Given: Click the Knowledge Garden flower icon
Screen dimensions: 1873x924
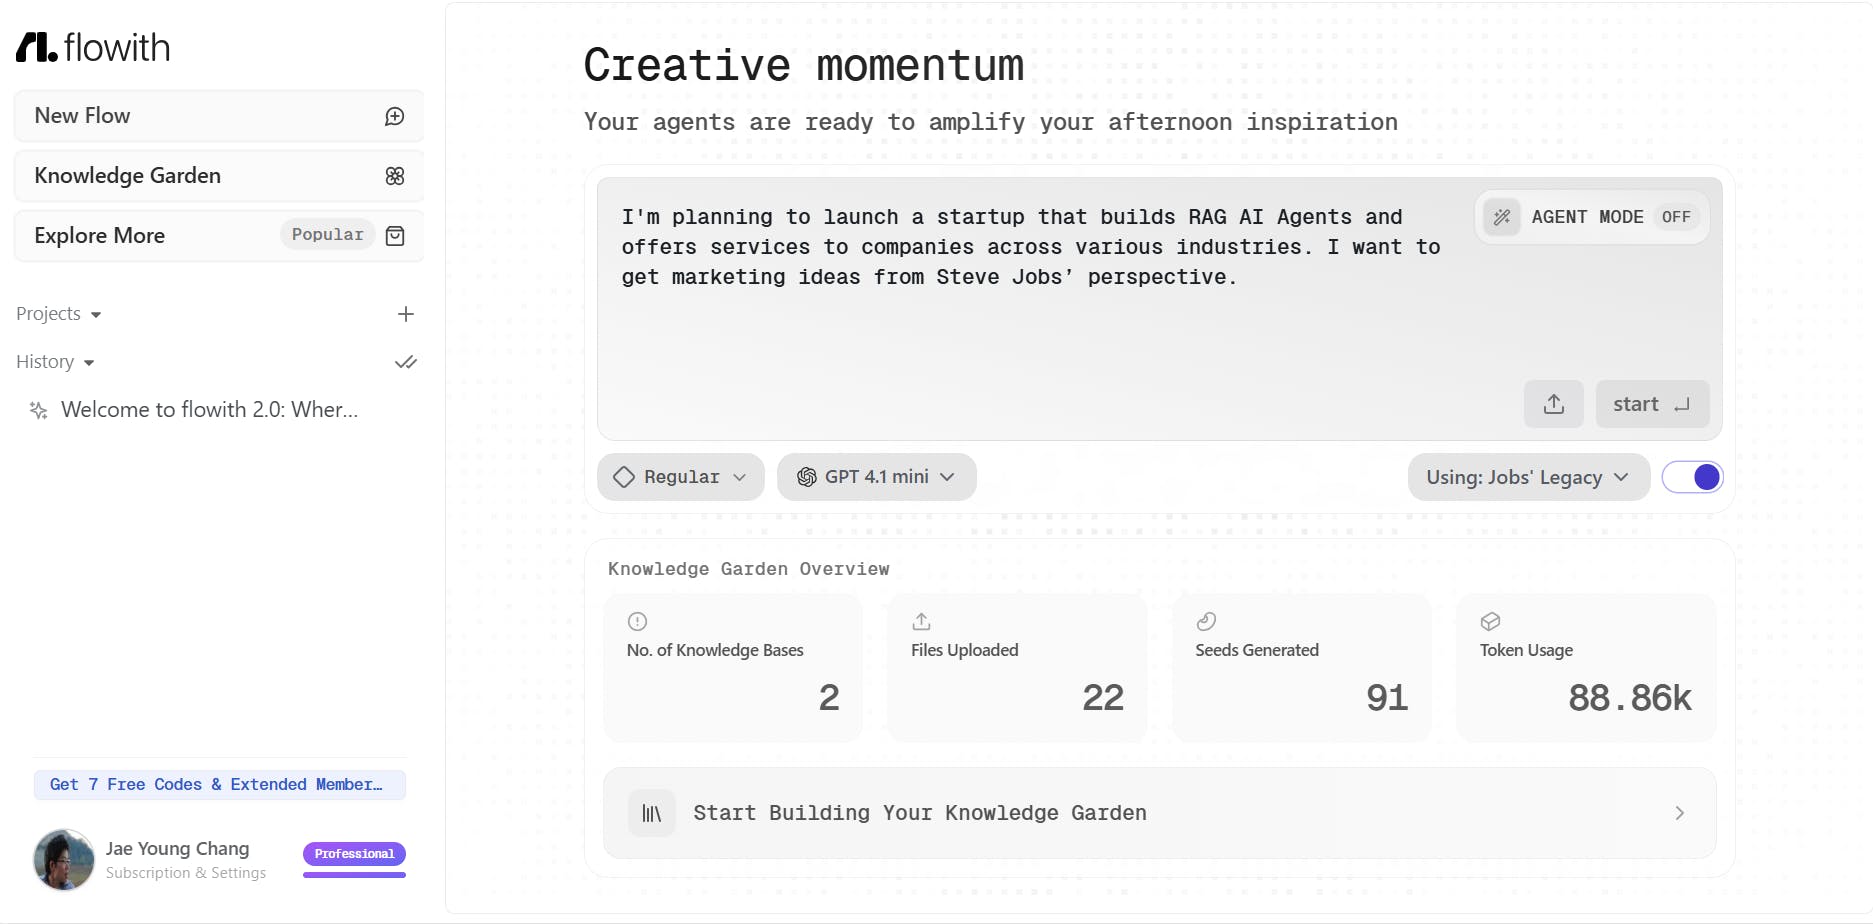Looking at the screenshot, I should coord(395,176).
